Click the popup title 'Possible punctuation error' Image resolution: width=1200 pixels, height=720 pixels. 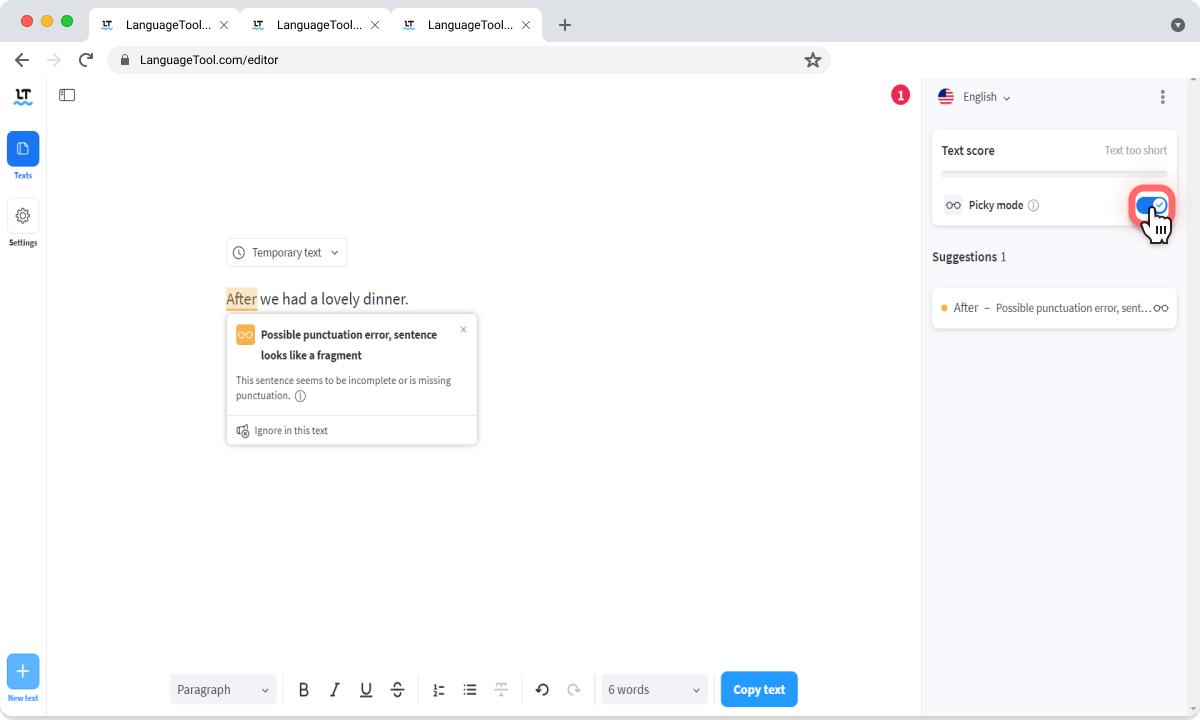349,345
